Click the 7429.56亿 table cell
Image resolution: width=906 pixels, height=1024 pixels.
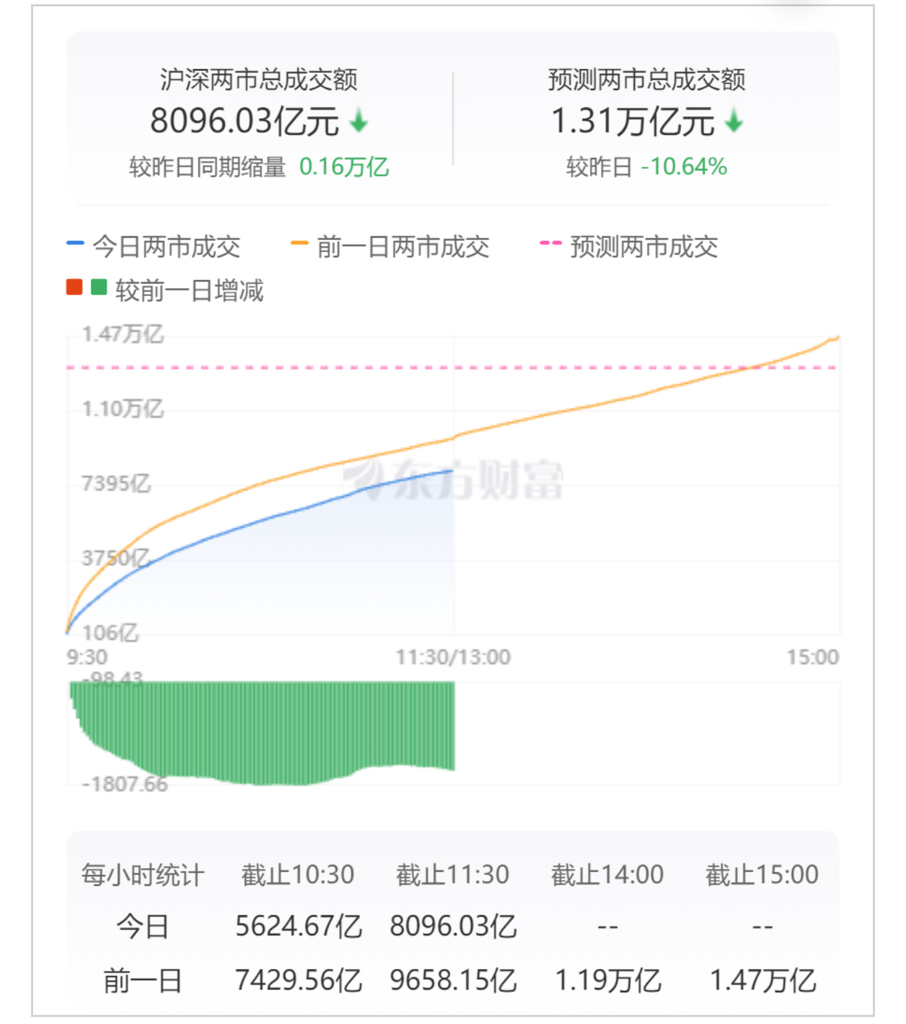[299, 981]
